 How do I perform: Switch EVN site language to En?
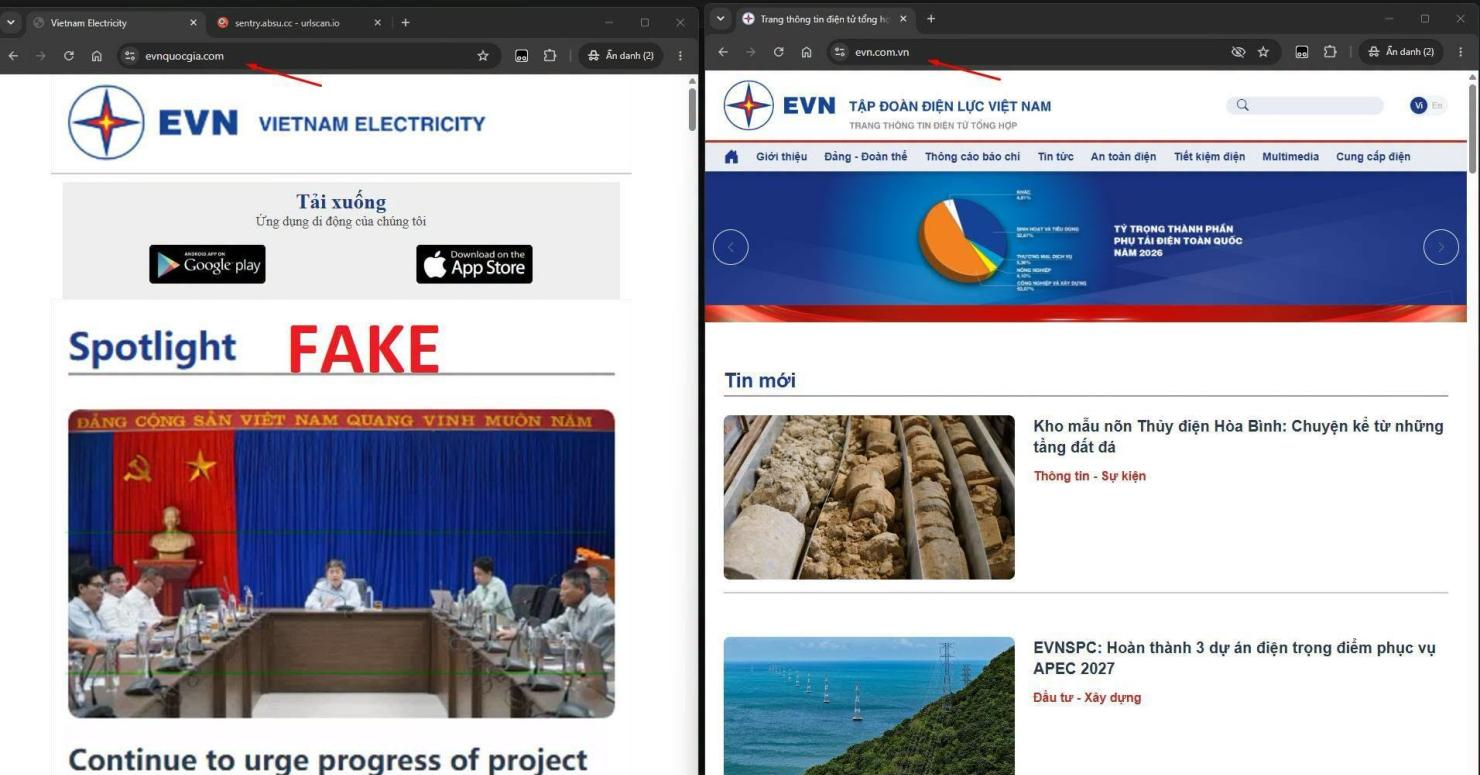click(x=1437, y=105)
